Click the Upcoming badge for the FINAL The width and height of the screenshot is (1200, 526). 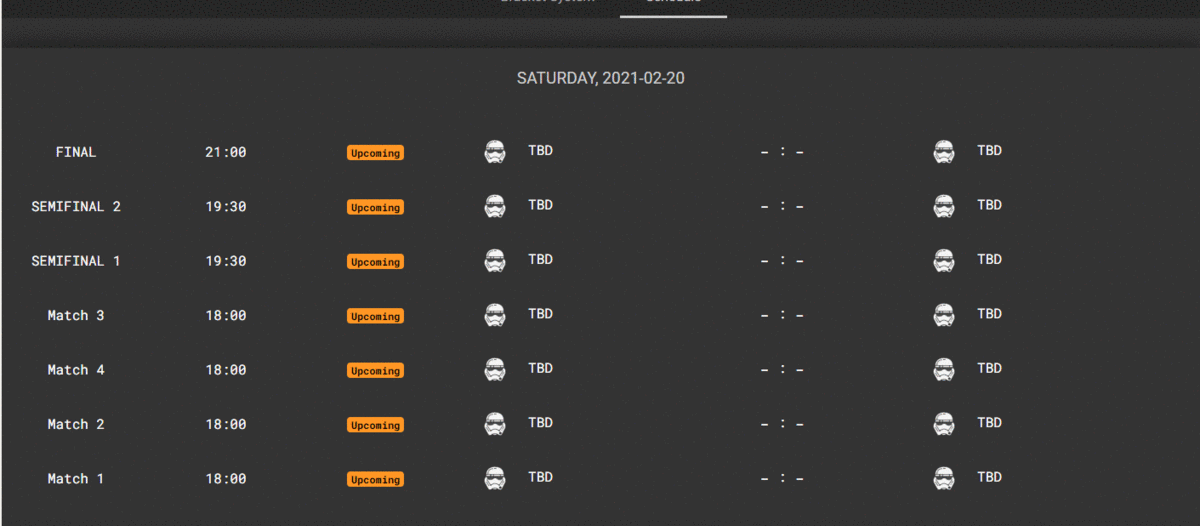pos(376,153)
